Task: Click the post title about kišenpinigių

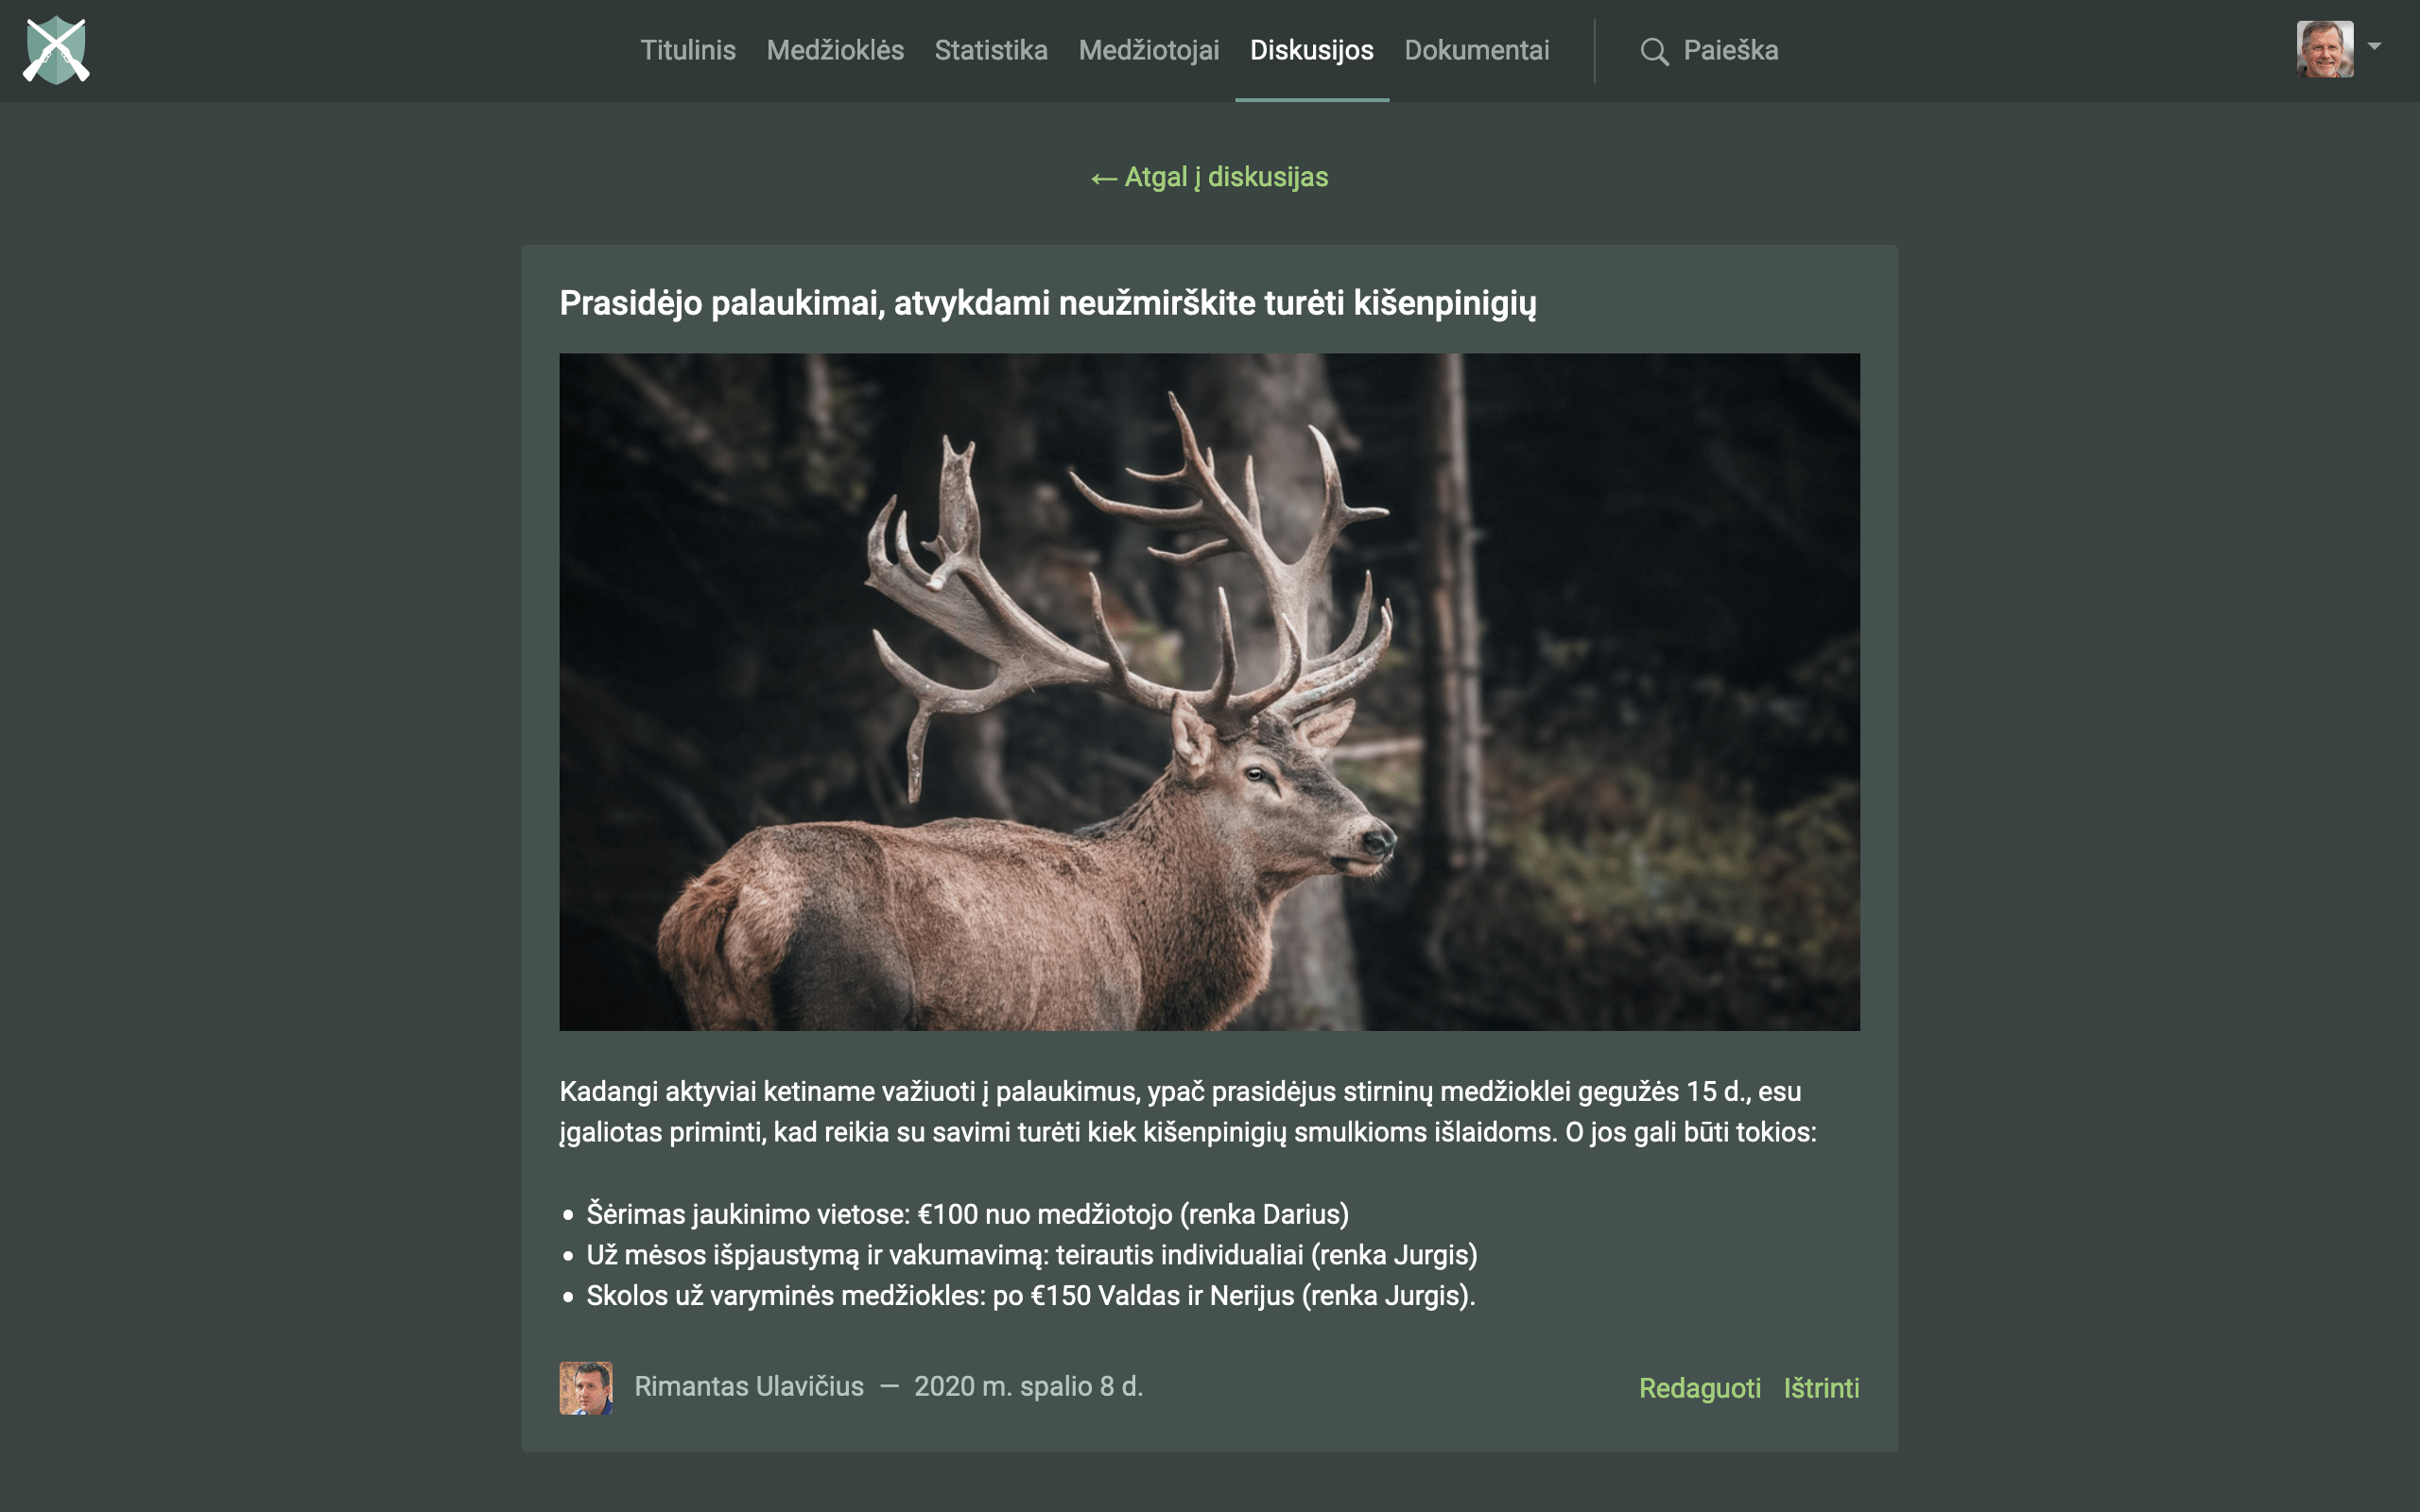Action: pyautogui.click(x=1047, y=303)
